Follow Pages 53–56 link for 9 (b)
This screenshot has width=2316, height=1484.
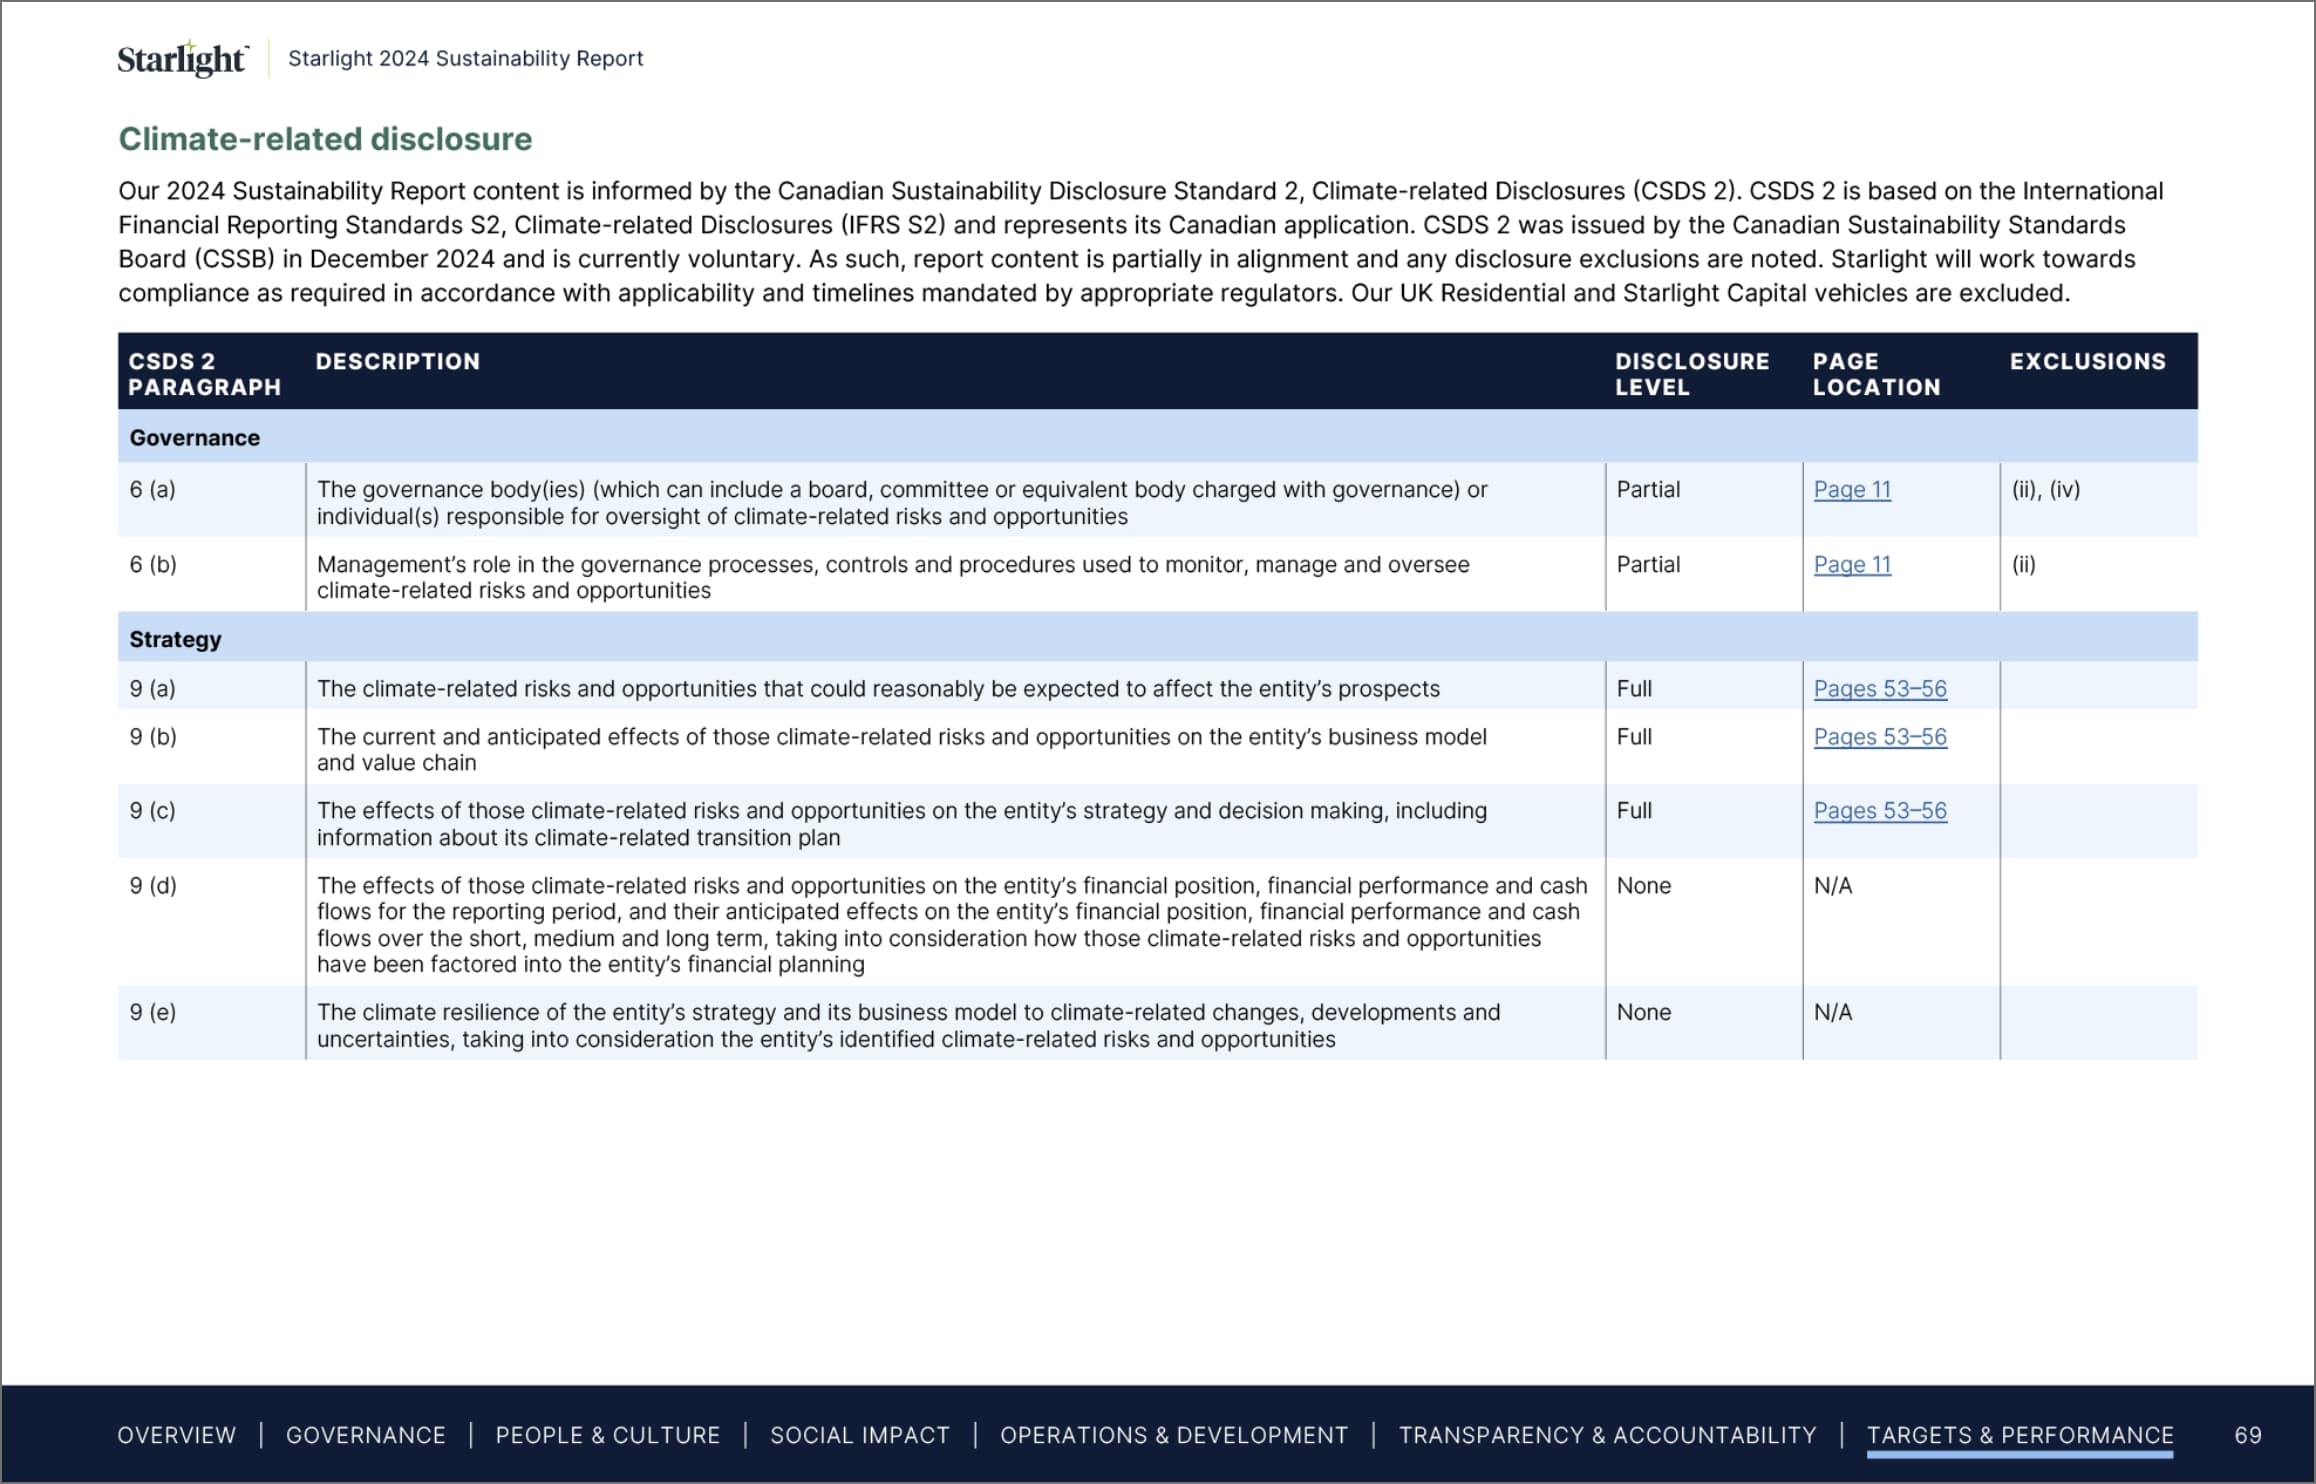1879,736
